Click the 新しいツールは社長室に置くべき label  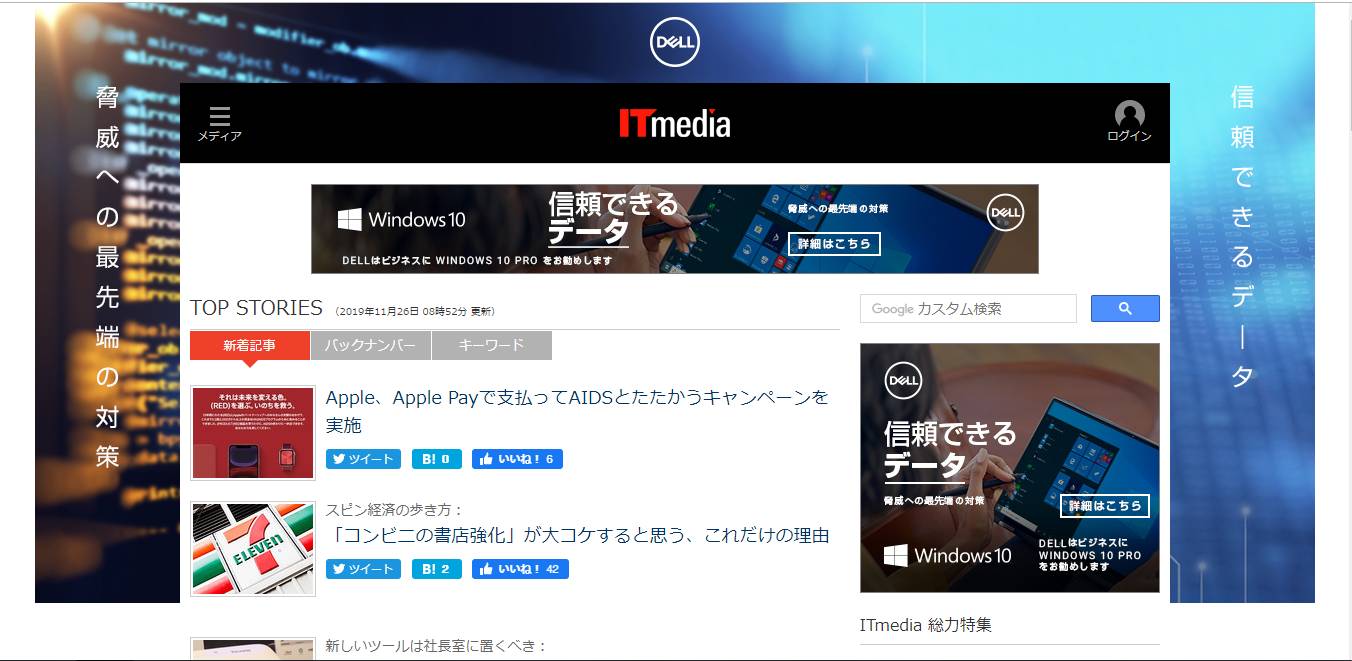(x=437, y=646)
